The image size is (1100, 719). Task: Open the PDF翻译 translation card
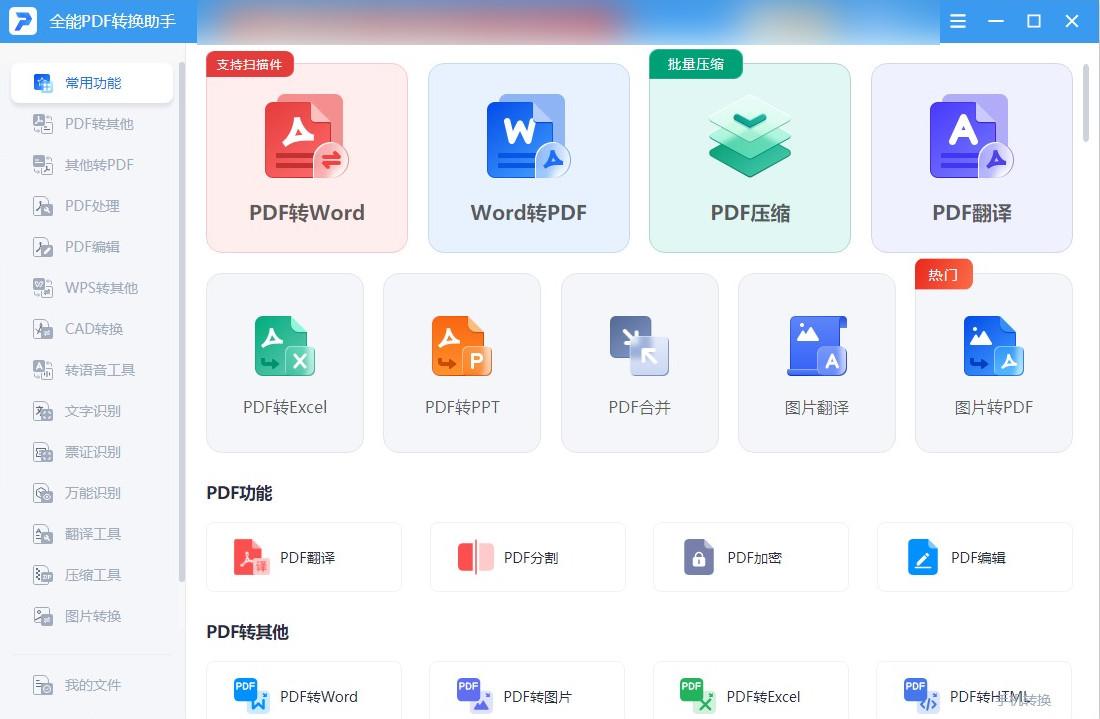971,157
